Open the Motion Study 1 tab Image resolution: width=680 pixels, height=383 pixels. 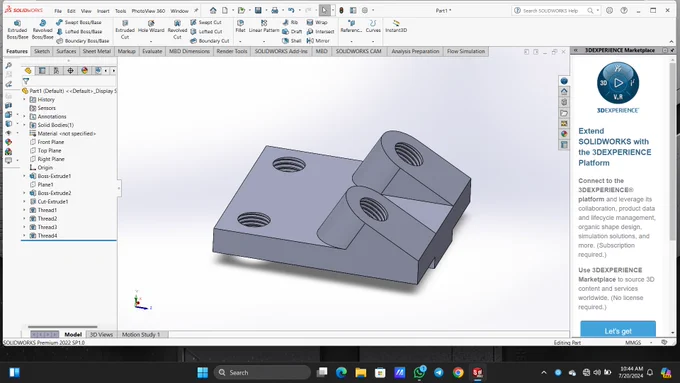[x=141, y=334]
